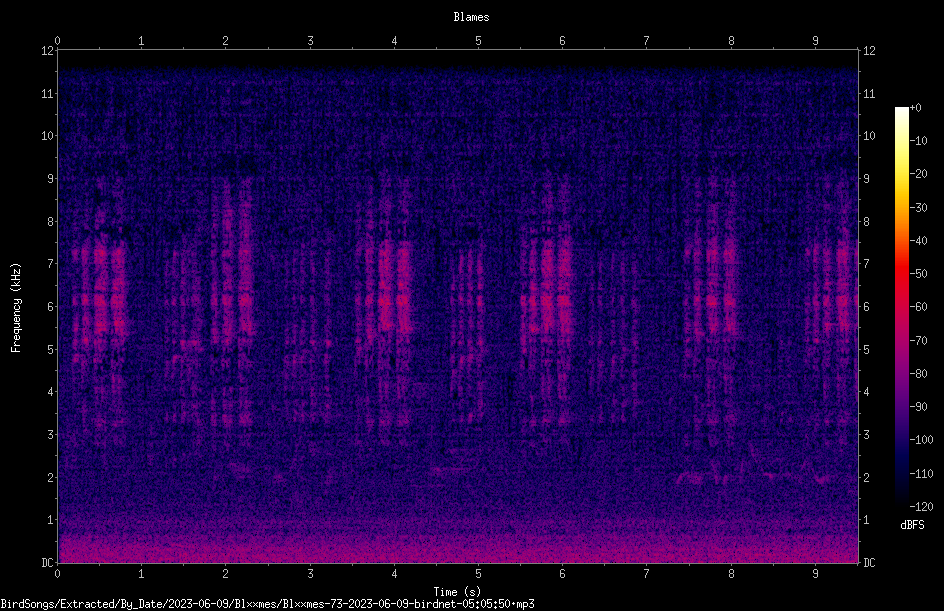The width and height of the screenshot is (944, 611).
Task: Click the "-30" value on the color scale
Action: pyautogui.click(x=918, y=208)
